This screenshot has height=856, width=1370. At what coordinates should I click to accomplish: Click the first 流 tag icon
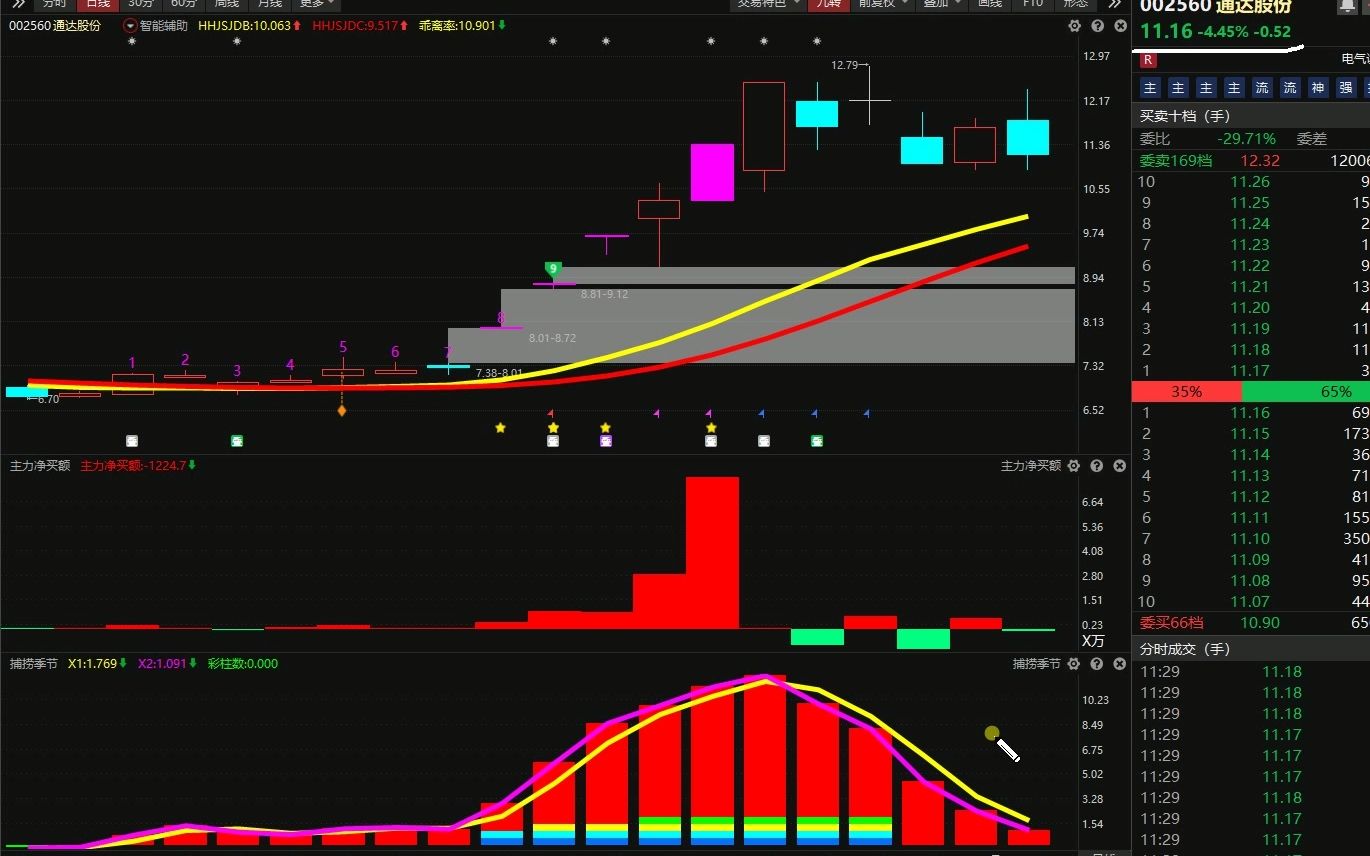pyautogui.click(x=1262, y=88)
